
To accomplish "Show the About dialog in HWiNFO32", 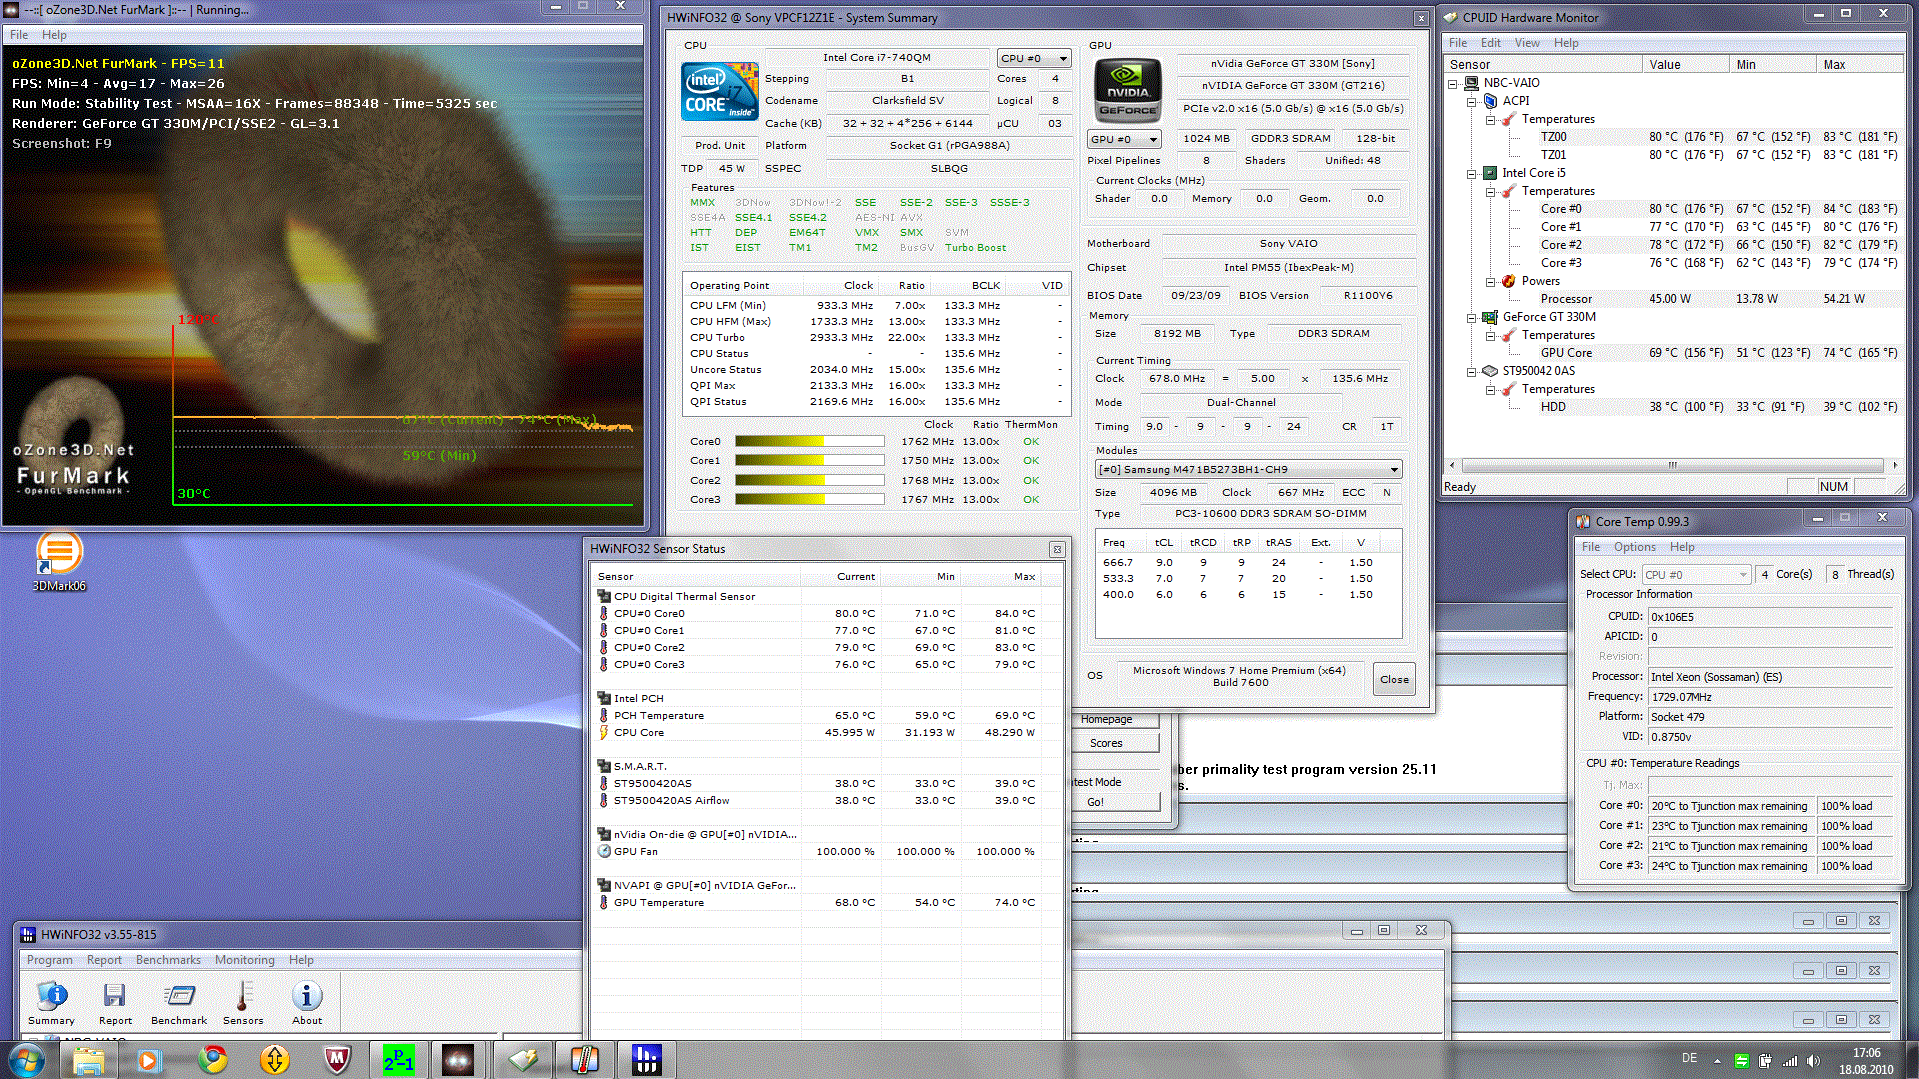I will pyautogui.click(x=307, y=1003).
